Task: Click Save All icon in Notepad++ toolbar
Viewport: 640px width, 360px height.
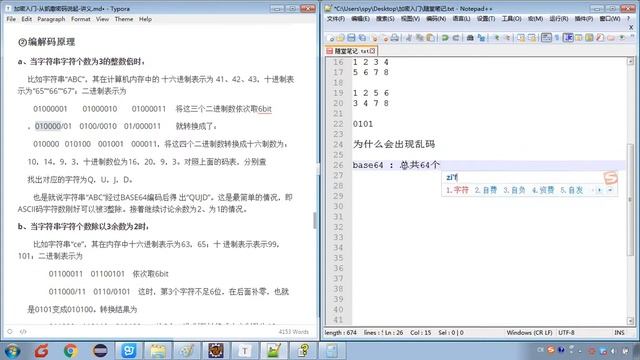Action: (x=362, y=38)
